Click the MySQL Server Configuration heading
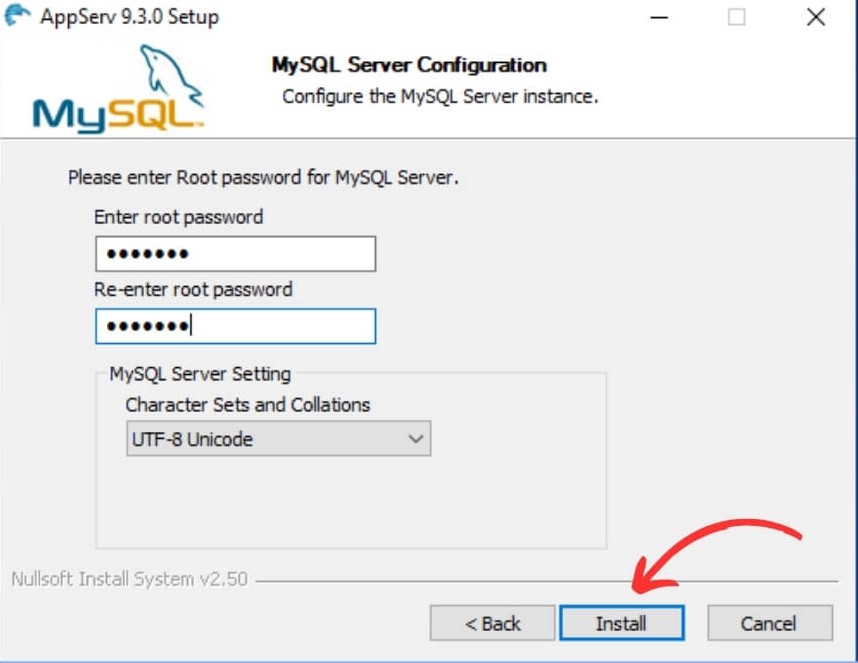The image size is (858, 663). coord(409,65)
